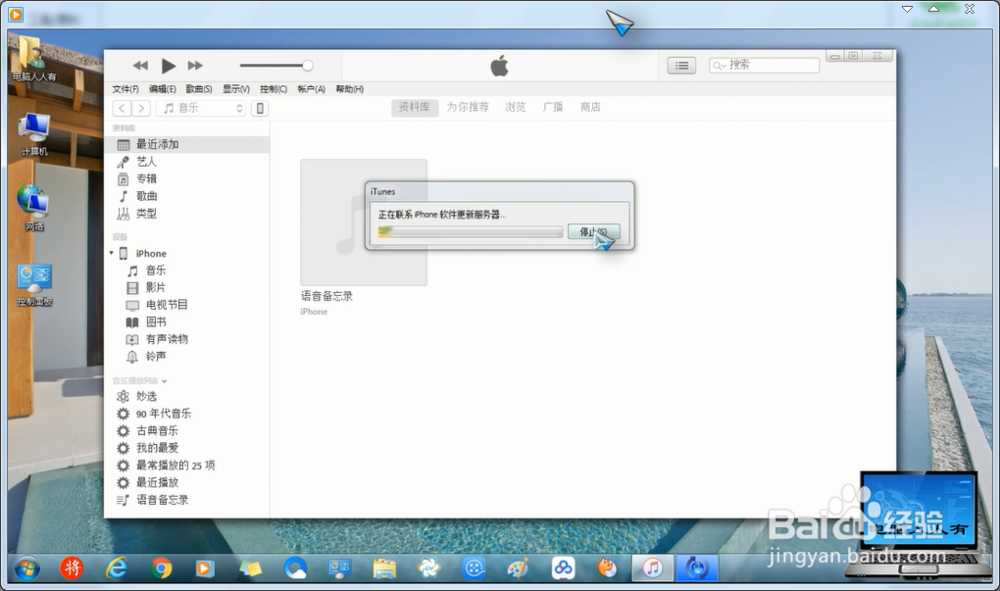The image size is (1000, 591).
Task: Click the list view icon beside search
Action: tap(681, 66)
